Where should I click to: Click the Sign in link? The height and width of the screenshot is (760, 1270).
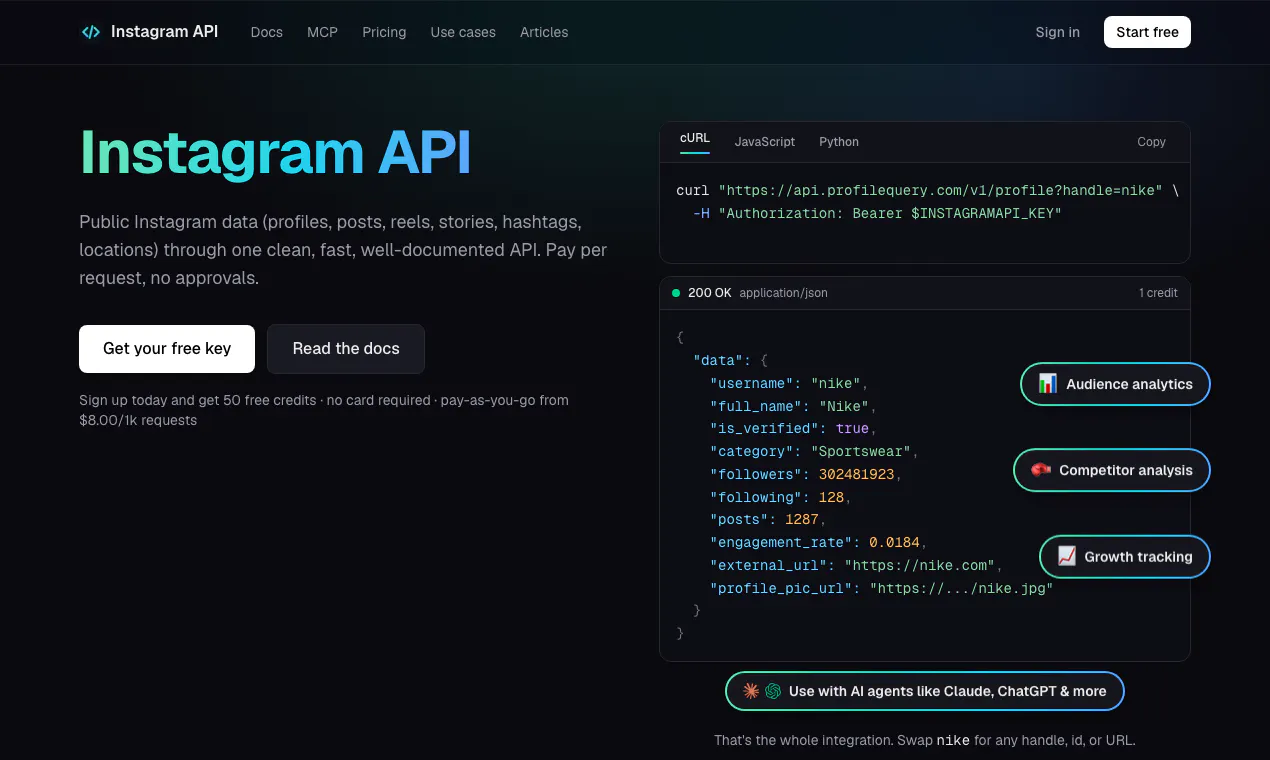pos(1058,32)
